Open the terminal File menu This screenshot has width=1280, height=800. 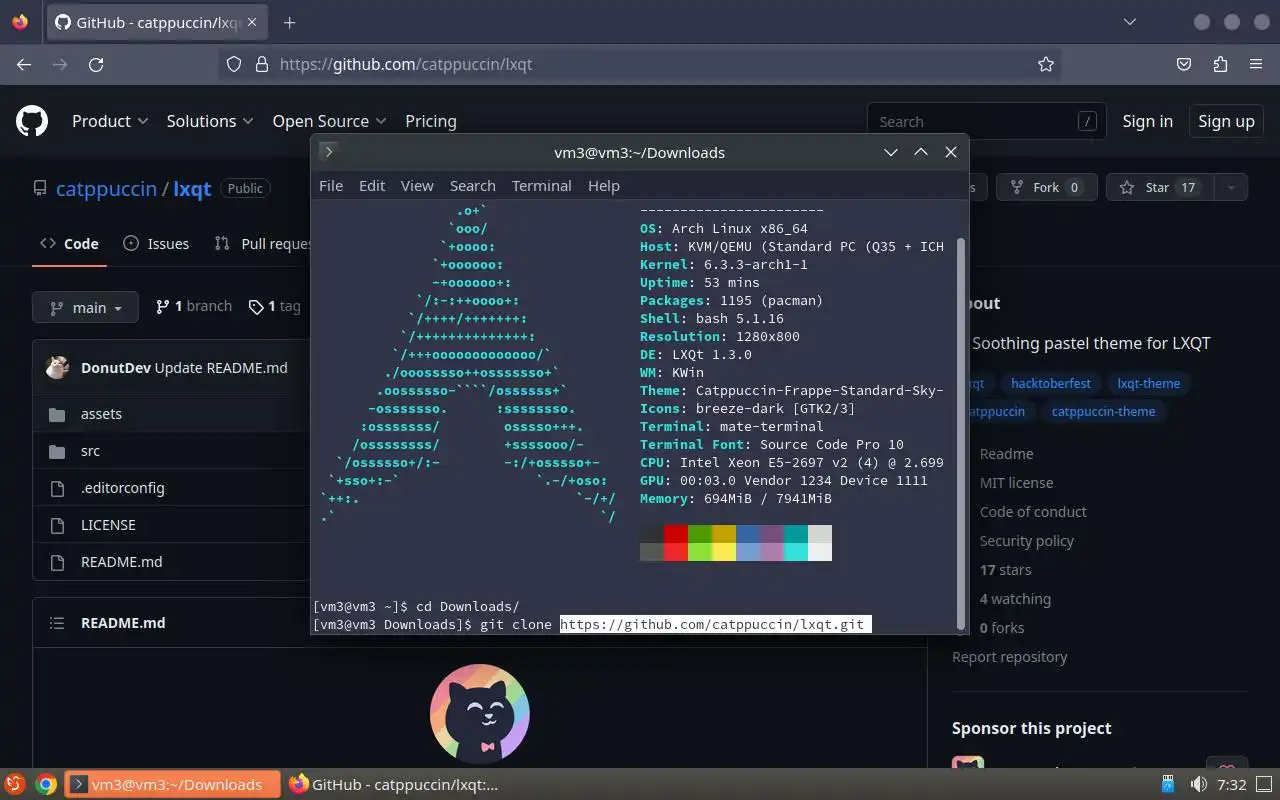coord(331,186)
